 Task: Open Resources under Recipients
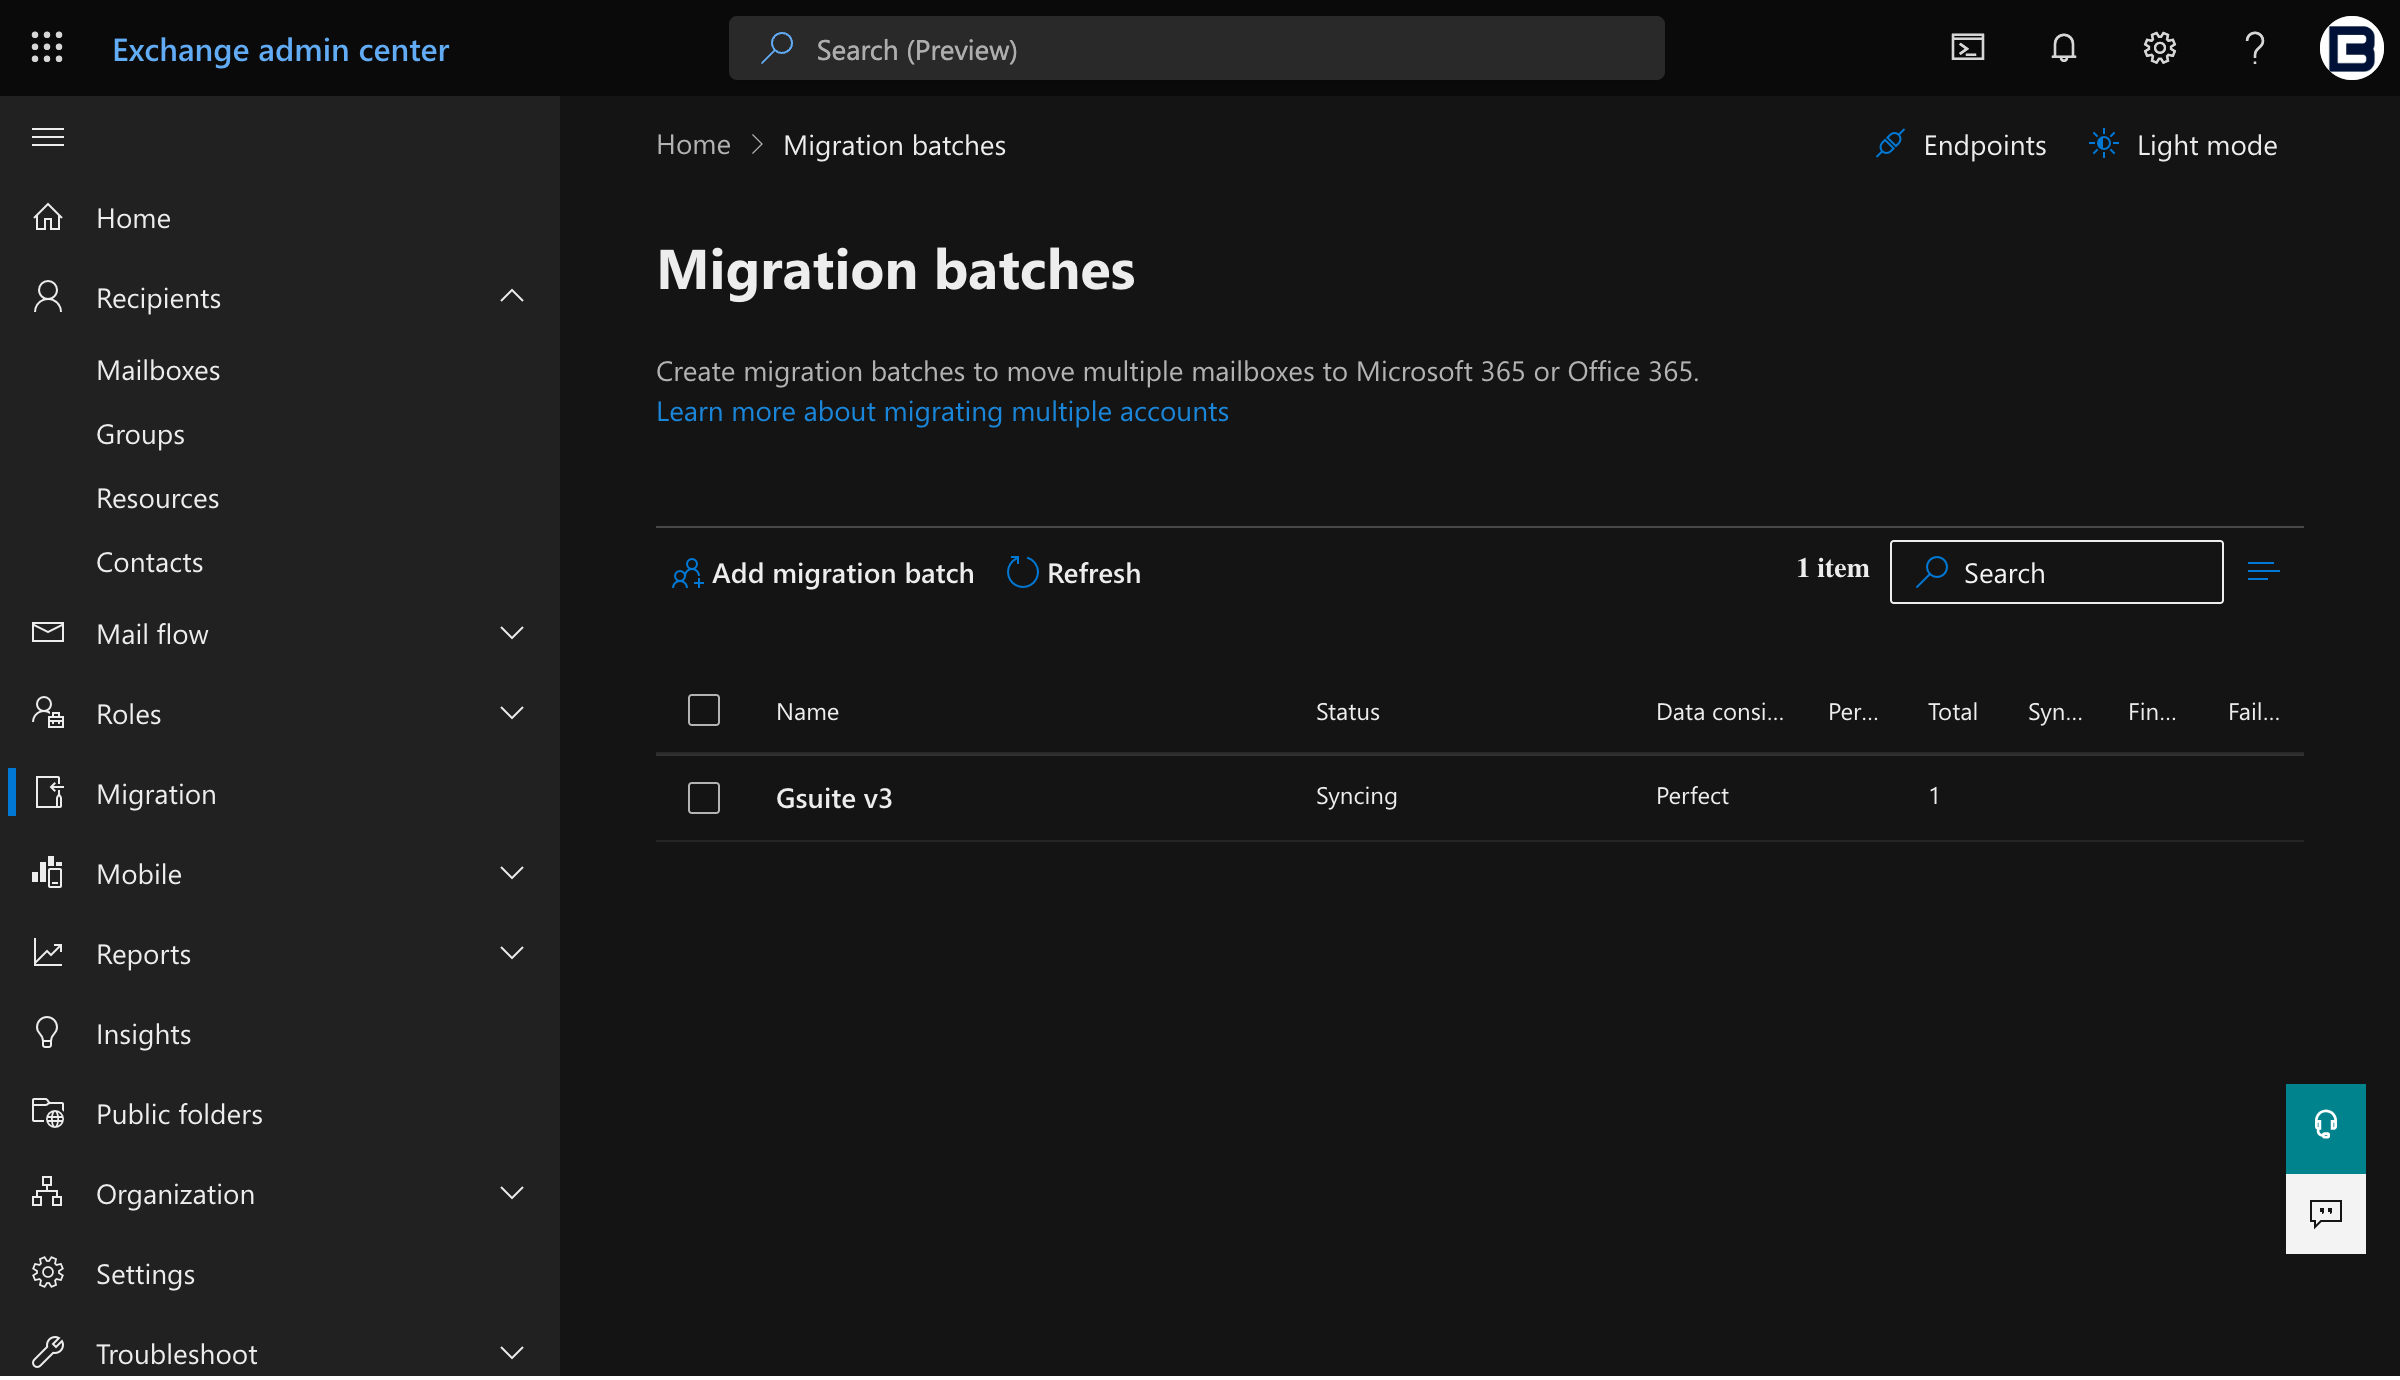coord(157,498)
